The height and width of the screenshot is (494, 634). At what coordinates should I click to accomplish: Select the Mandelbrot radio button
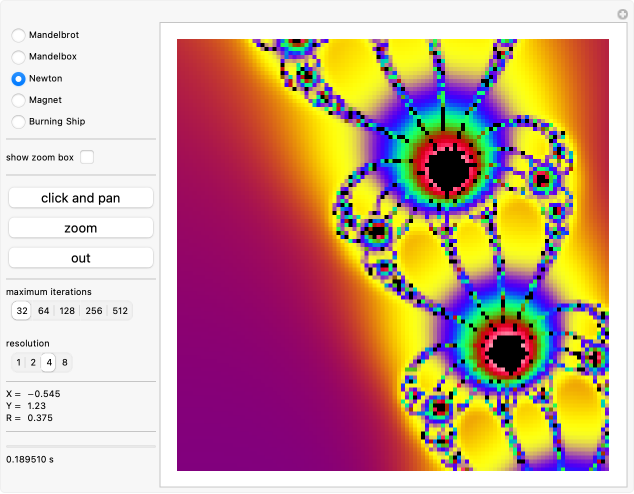[x=19, y=34]
